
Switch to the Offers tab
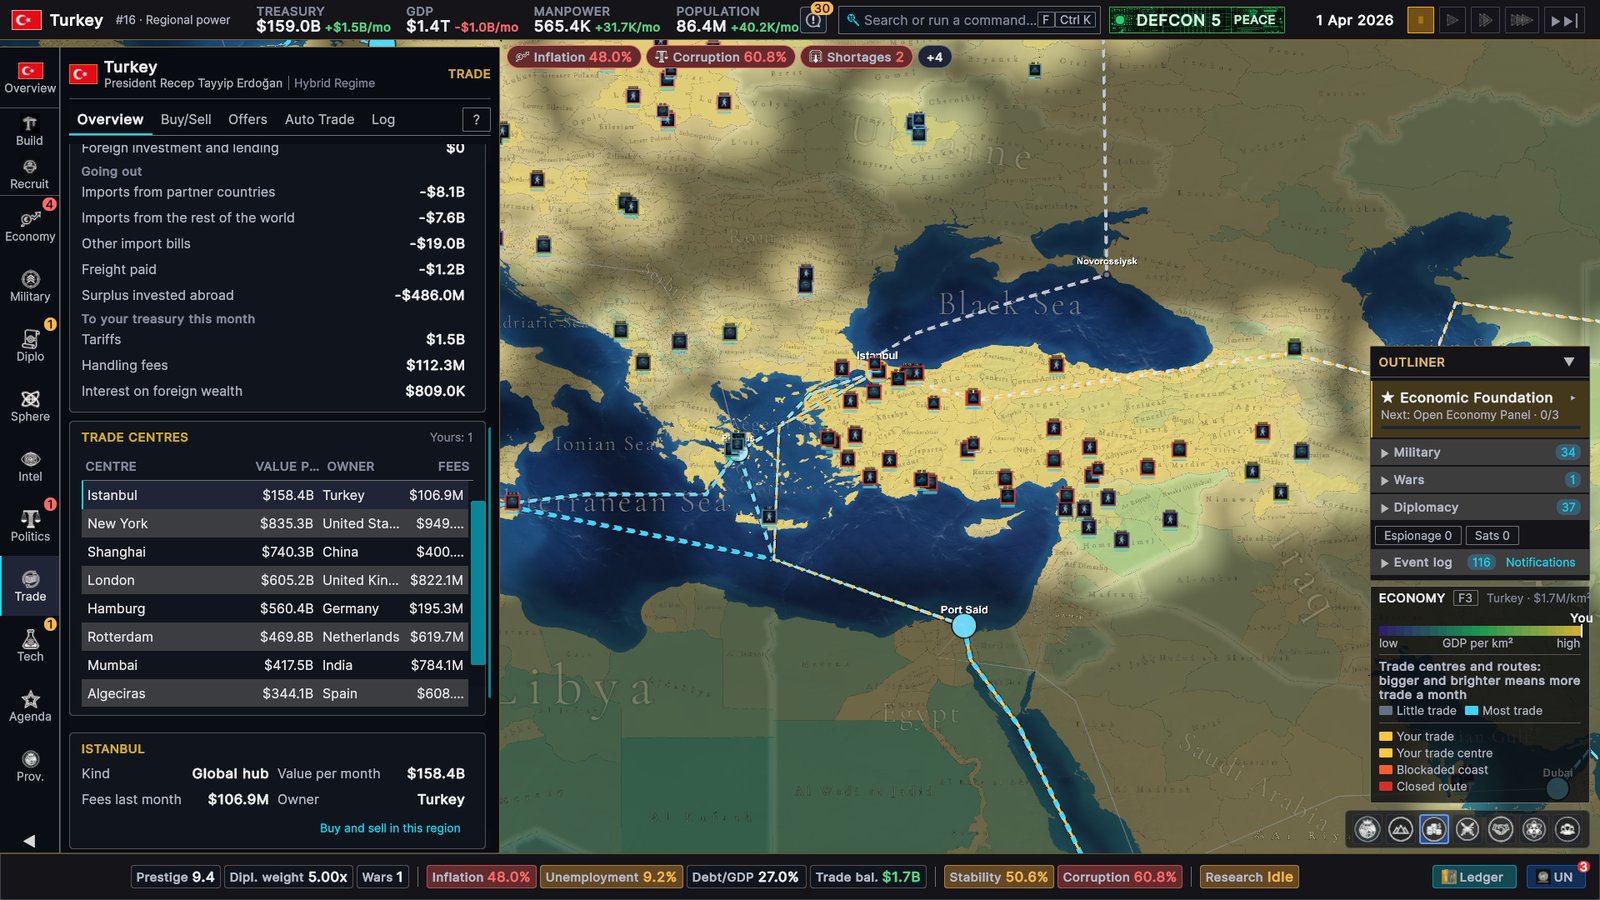[x=248, y=119]
